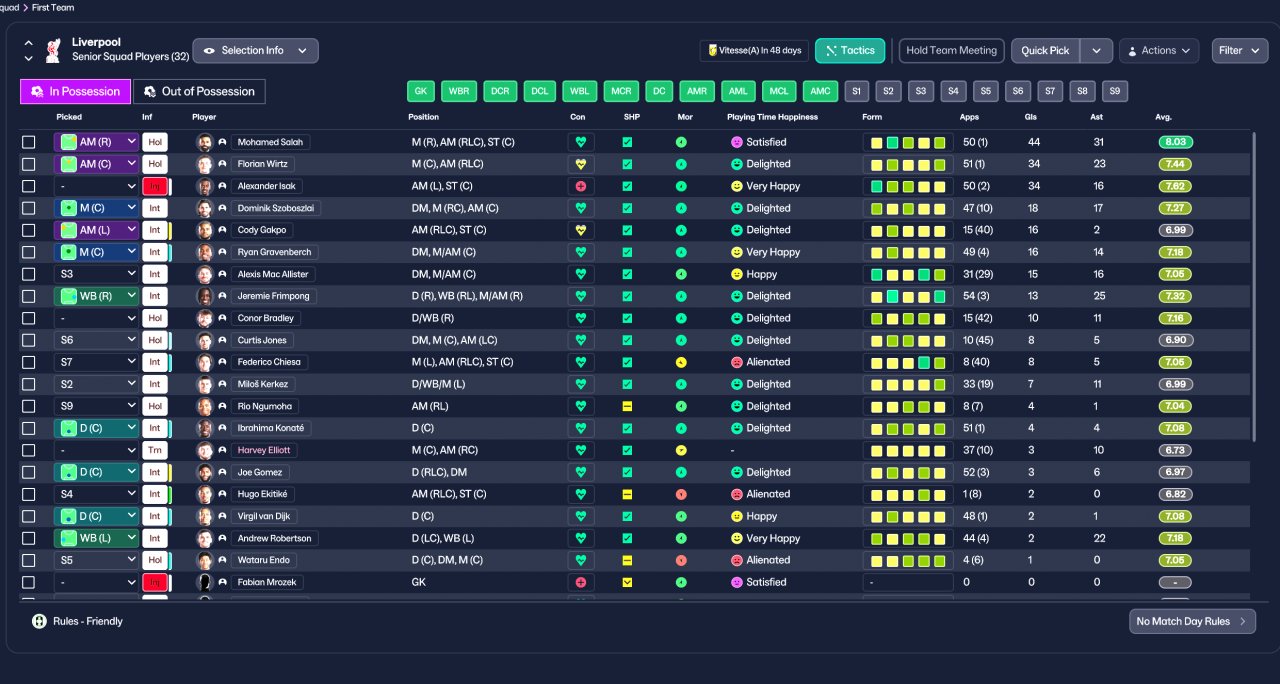This screenshot has height=684, width=1280.
Task: Click the Rules - Friendly circular icon
Action: (39, 621)
